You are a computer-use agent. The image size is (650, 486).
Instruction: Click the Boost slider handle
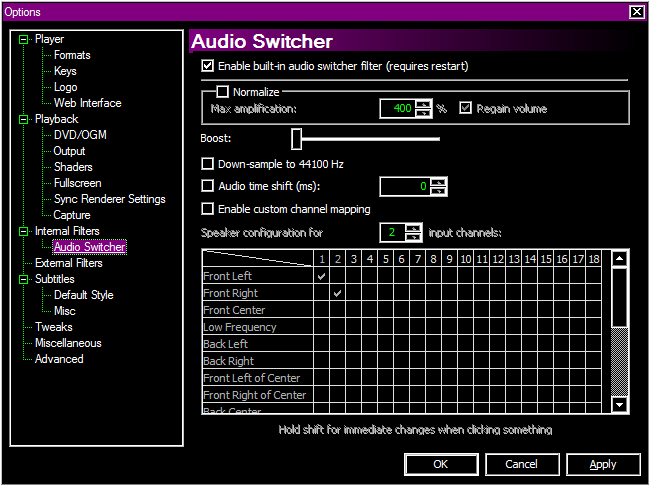(x=297, y=138)
